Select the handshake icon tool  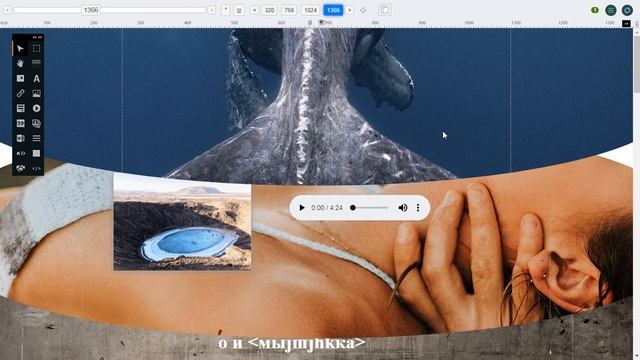pyautogui.click(x=20, y=168)
